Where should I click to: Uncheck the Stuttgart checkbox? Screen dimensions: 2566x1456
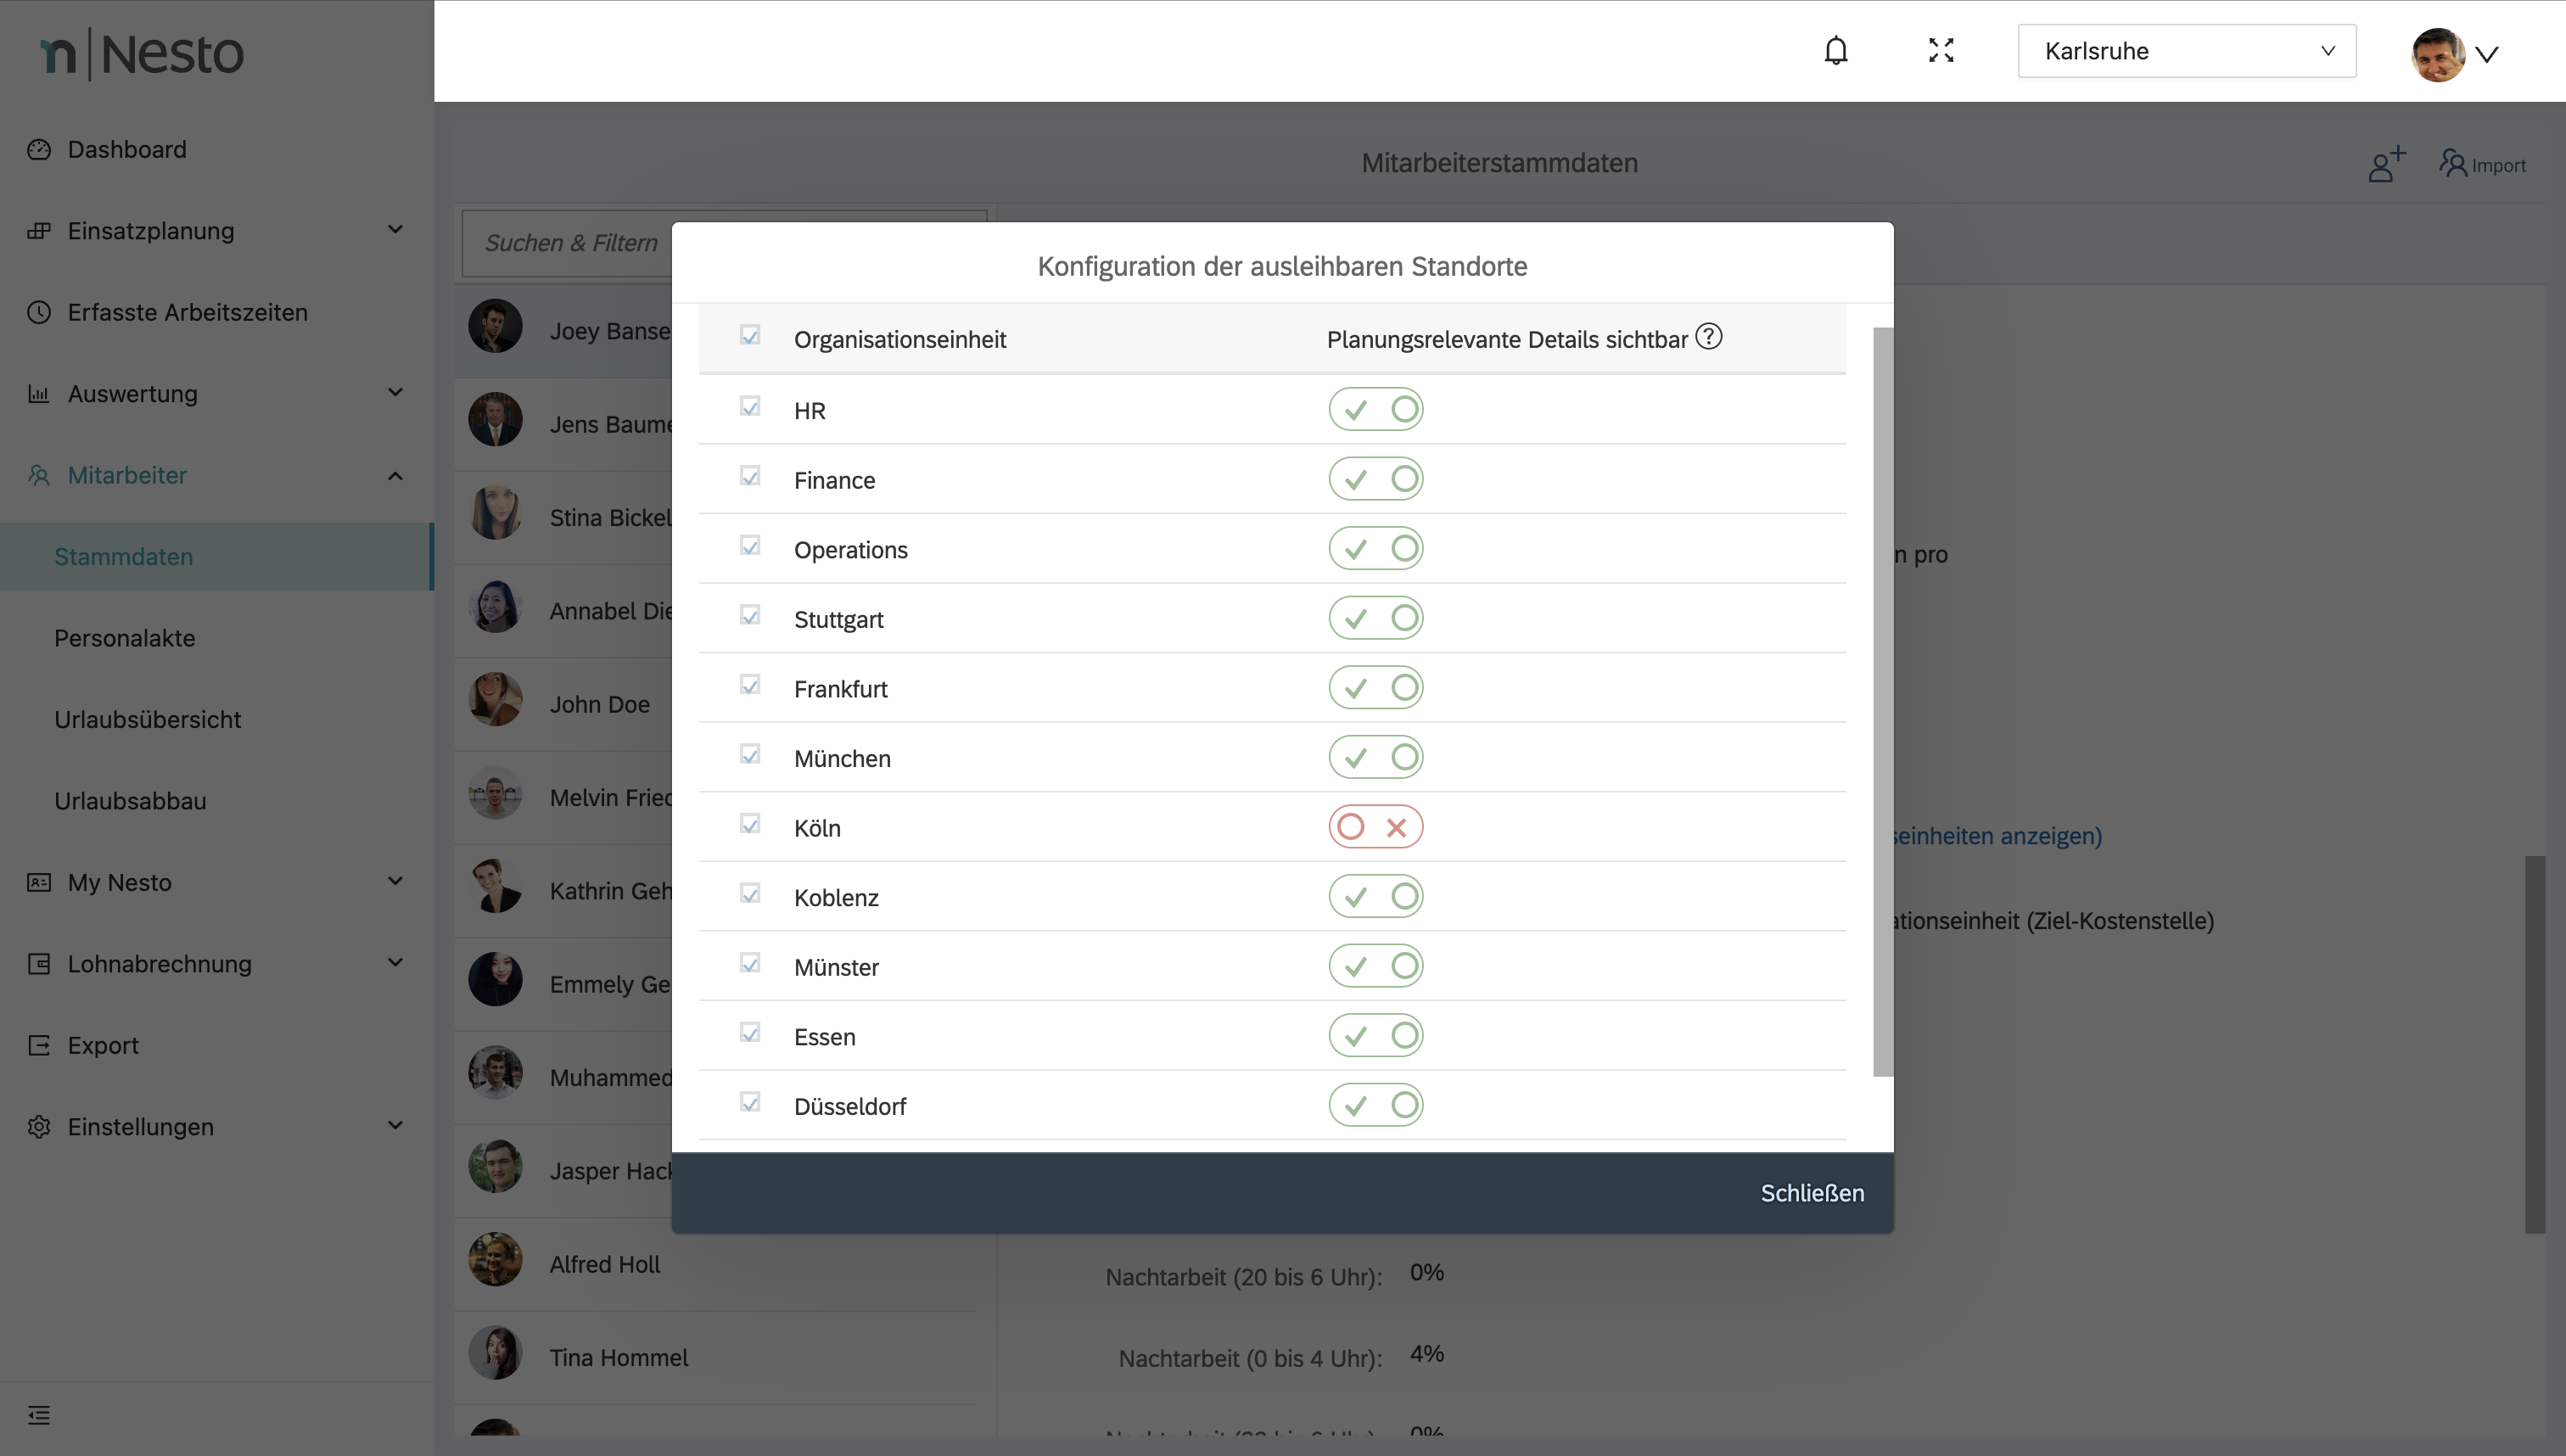pyautogui.click(x=750, y=615)
